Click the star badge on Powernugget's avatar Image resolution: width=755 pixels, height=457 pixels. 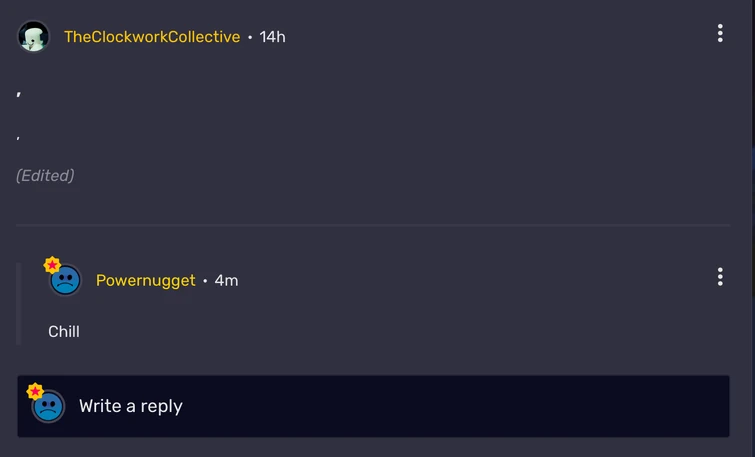pos(52,265)
